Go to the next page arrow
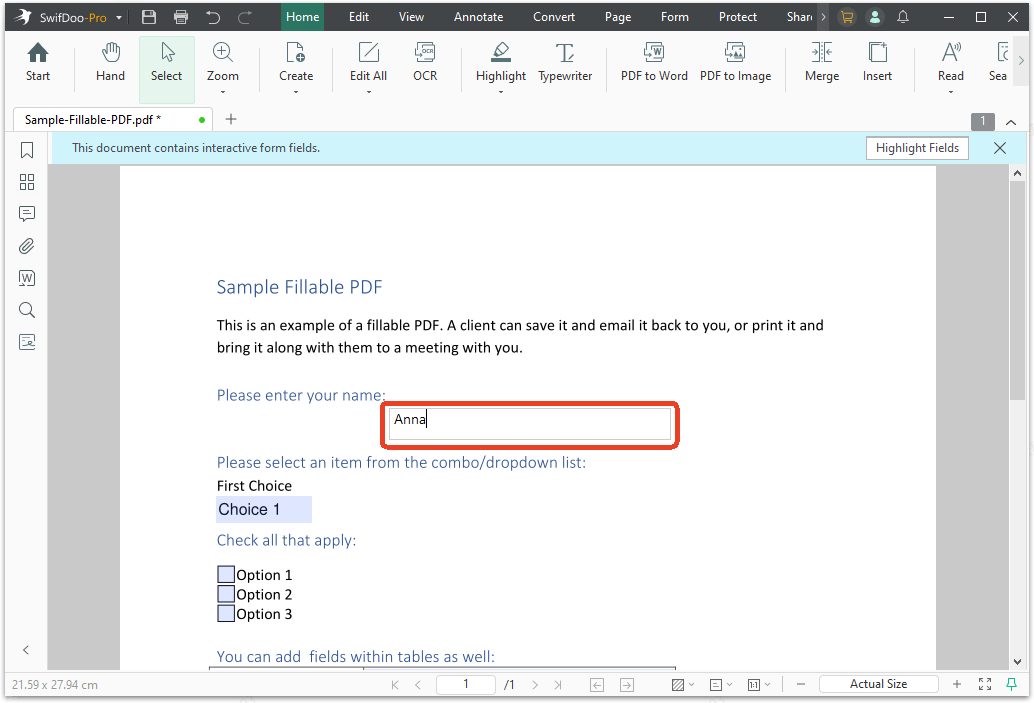The image size is (1034, 703). tap(535, 685)
